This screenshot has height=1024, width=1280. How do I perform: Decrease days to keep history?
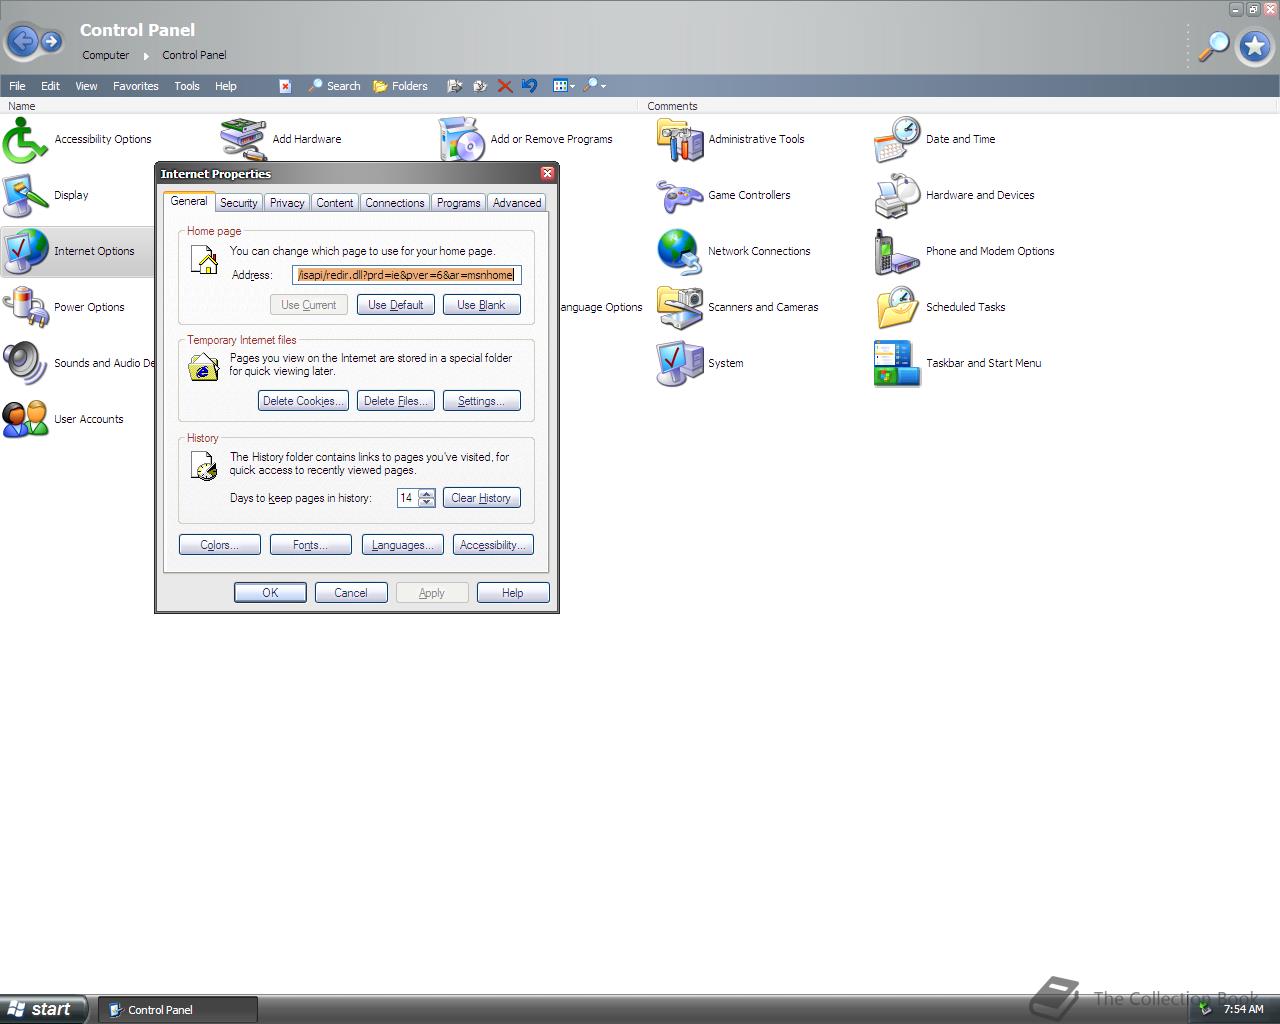pyautogui.click(x=427, y=502)
